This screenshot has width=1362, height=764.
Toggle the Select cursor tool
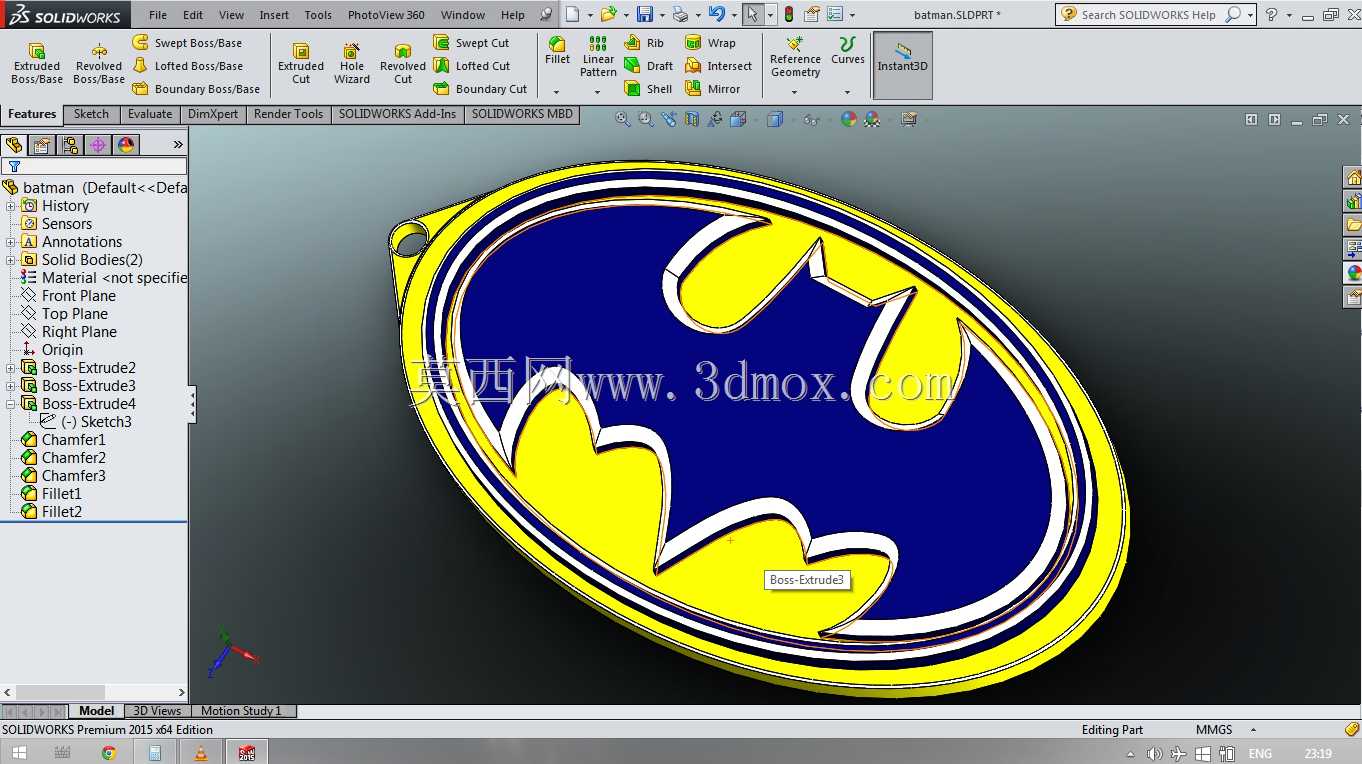tap(752, 14)
